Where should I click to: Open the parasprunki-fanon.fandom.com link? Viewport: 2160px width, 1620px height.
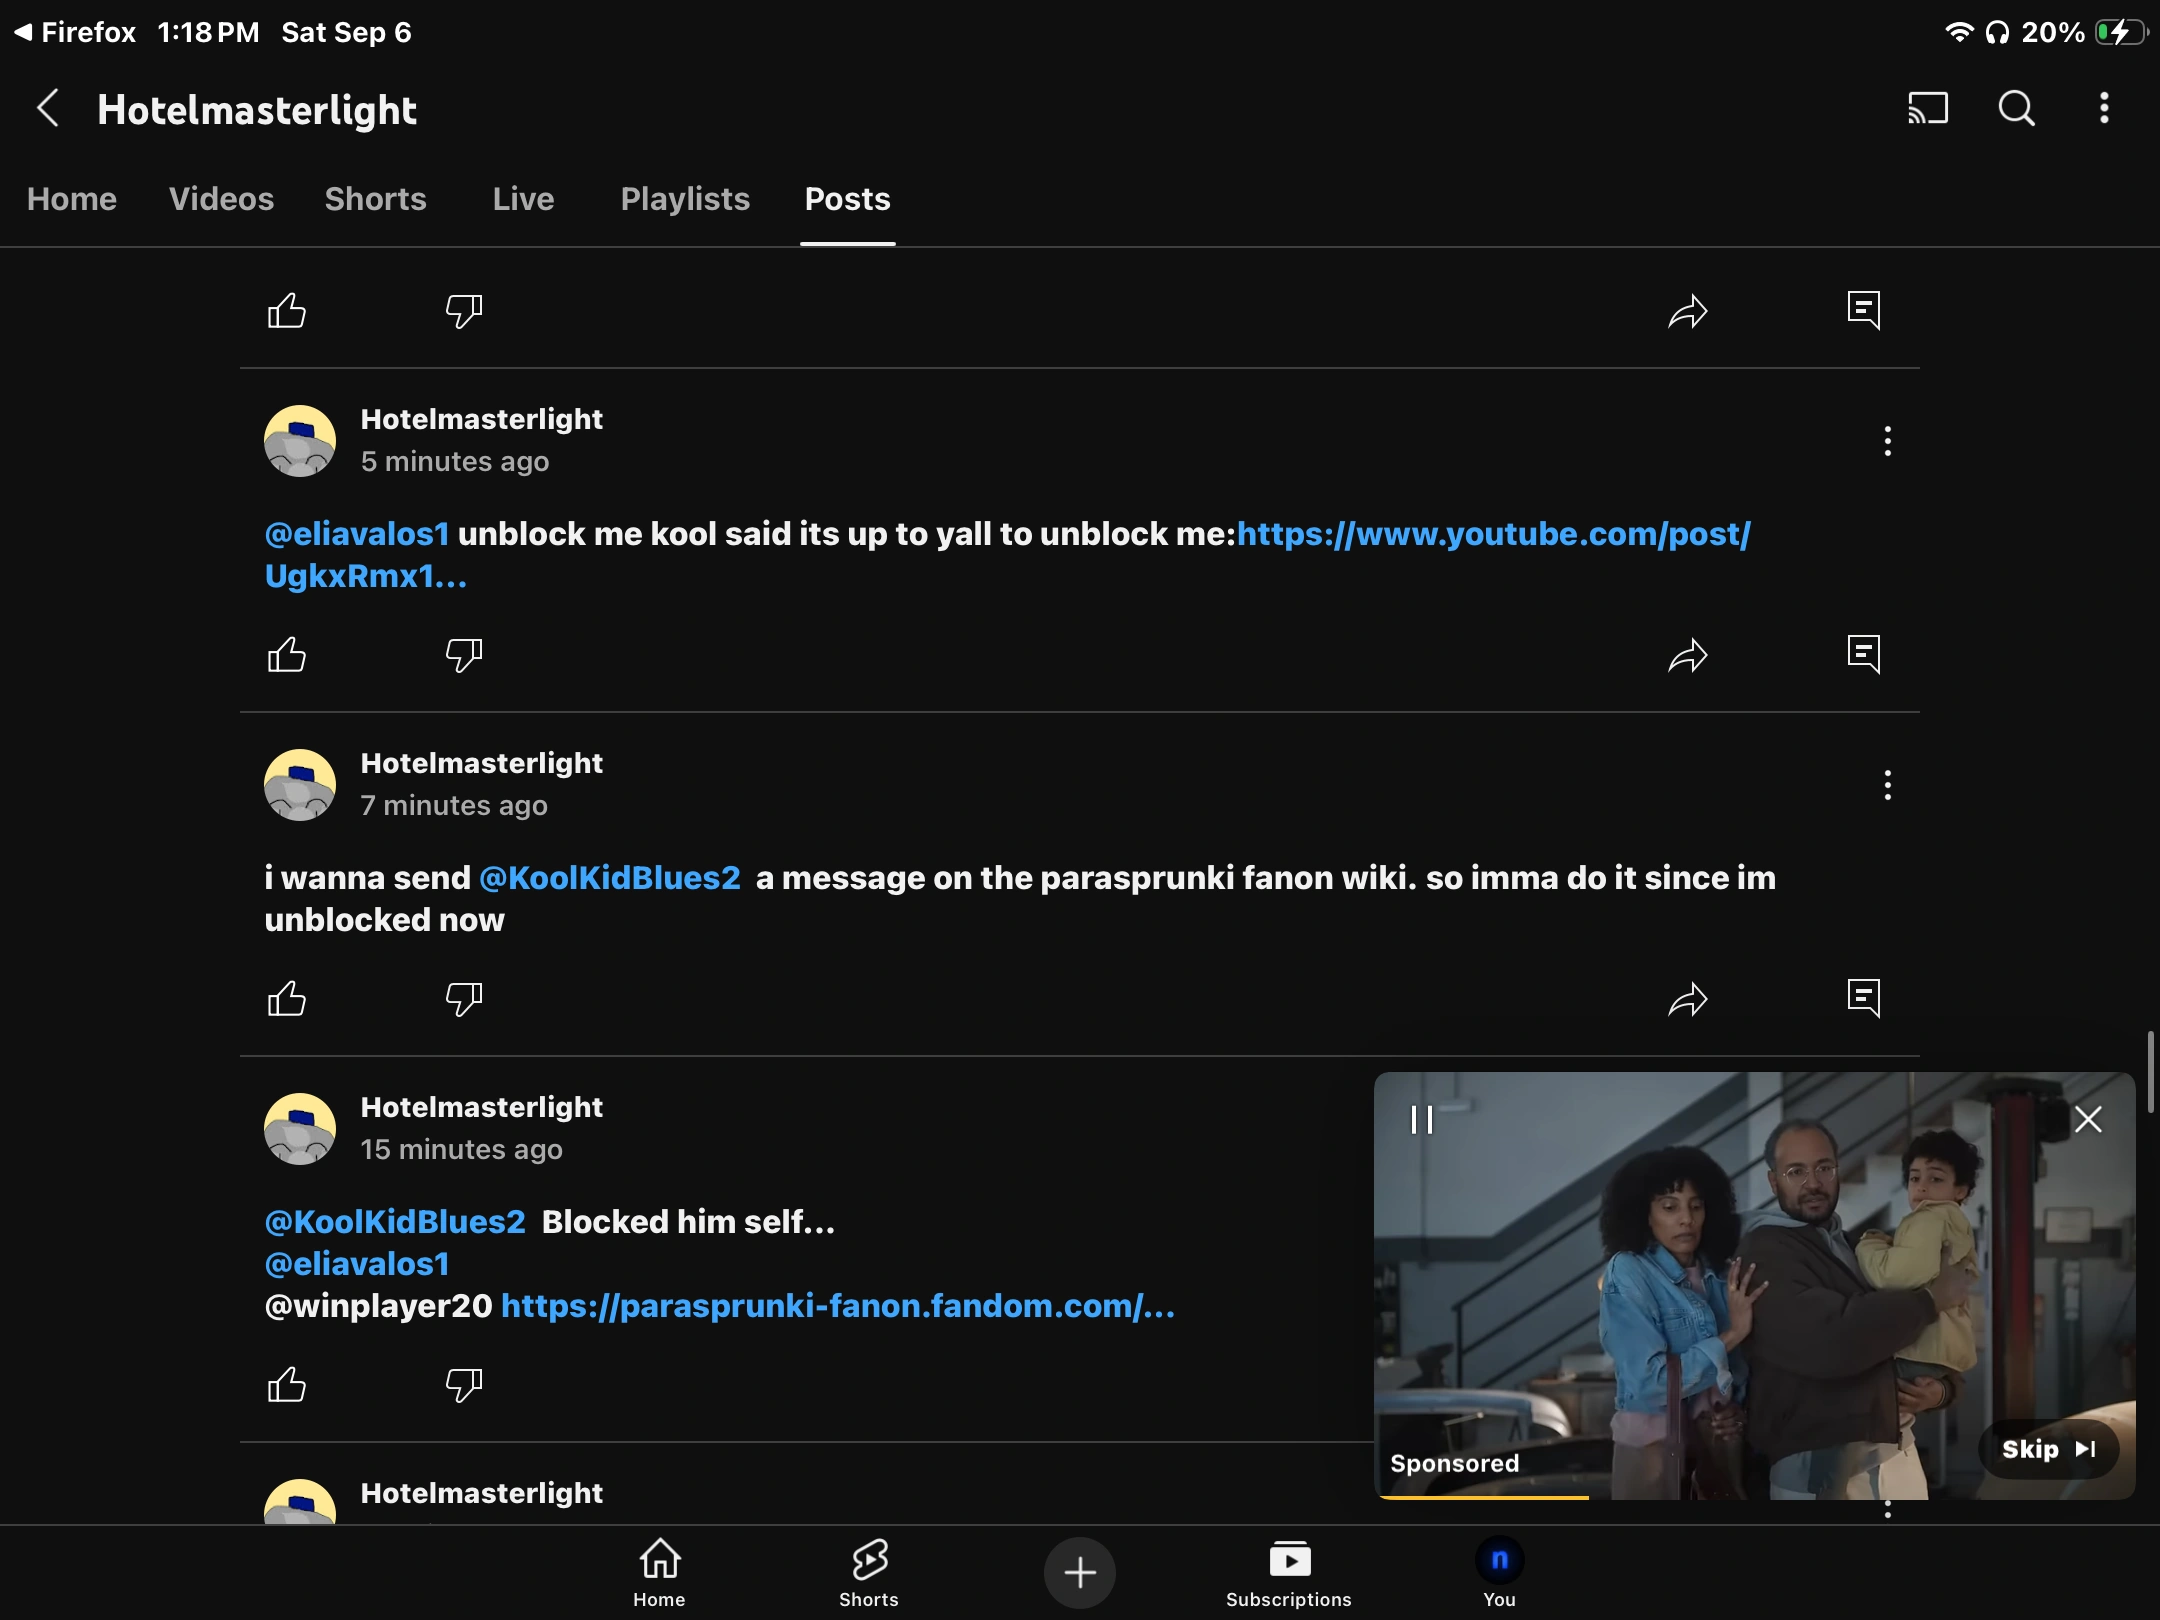point(838,1306)
